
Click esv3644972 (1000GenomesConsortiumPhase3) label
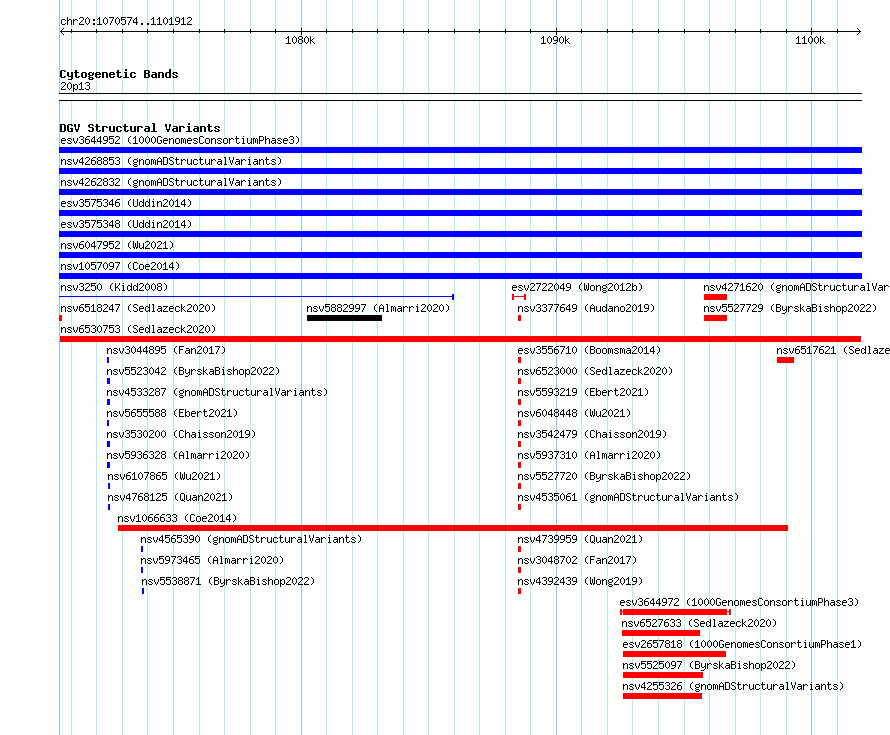[x=739, y=602]
